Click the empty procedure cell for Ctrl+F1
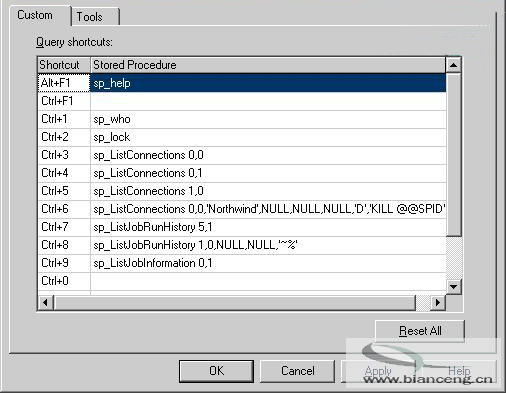The width and height of the screenshot is (506, 393). 268,101
